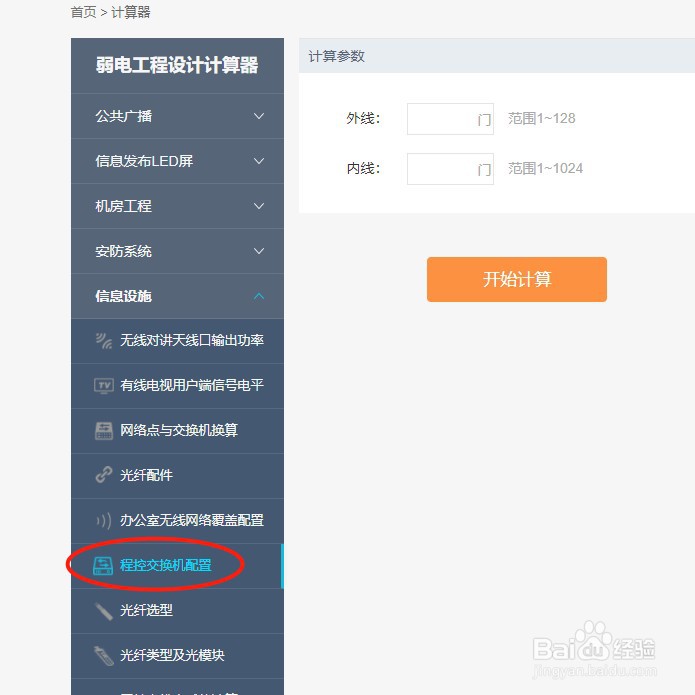Click the TV icon beside 有线电视用户端信号电平
The height and width of the screenshot is (695, 695).
[x=104, y=386]
